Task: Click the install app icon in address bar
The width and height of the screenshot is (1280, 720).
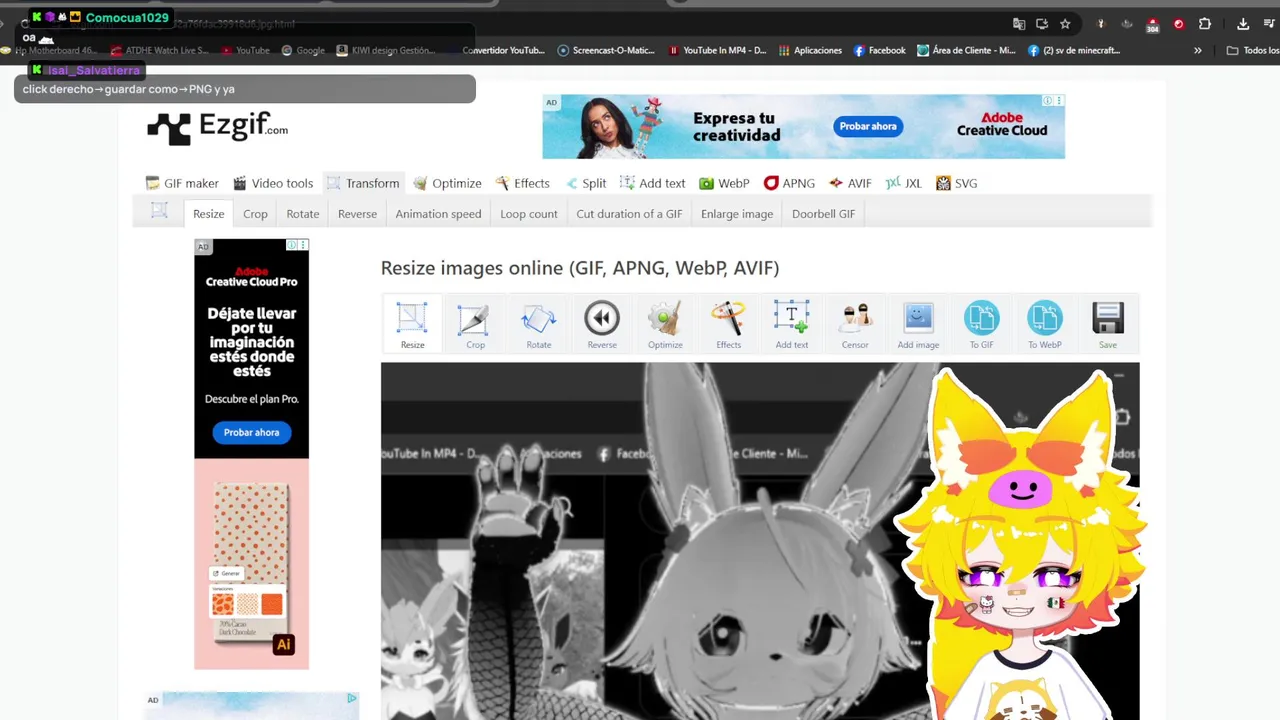Action: click(x=1042, y=24)
